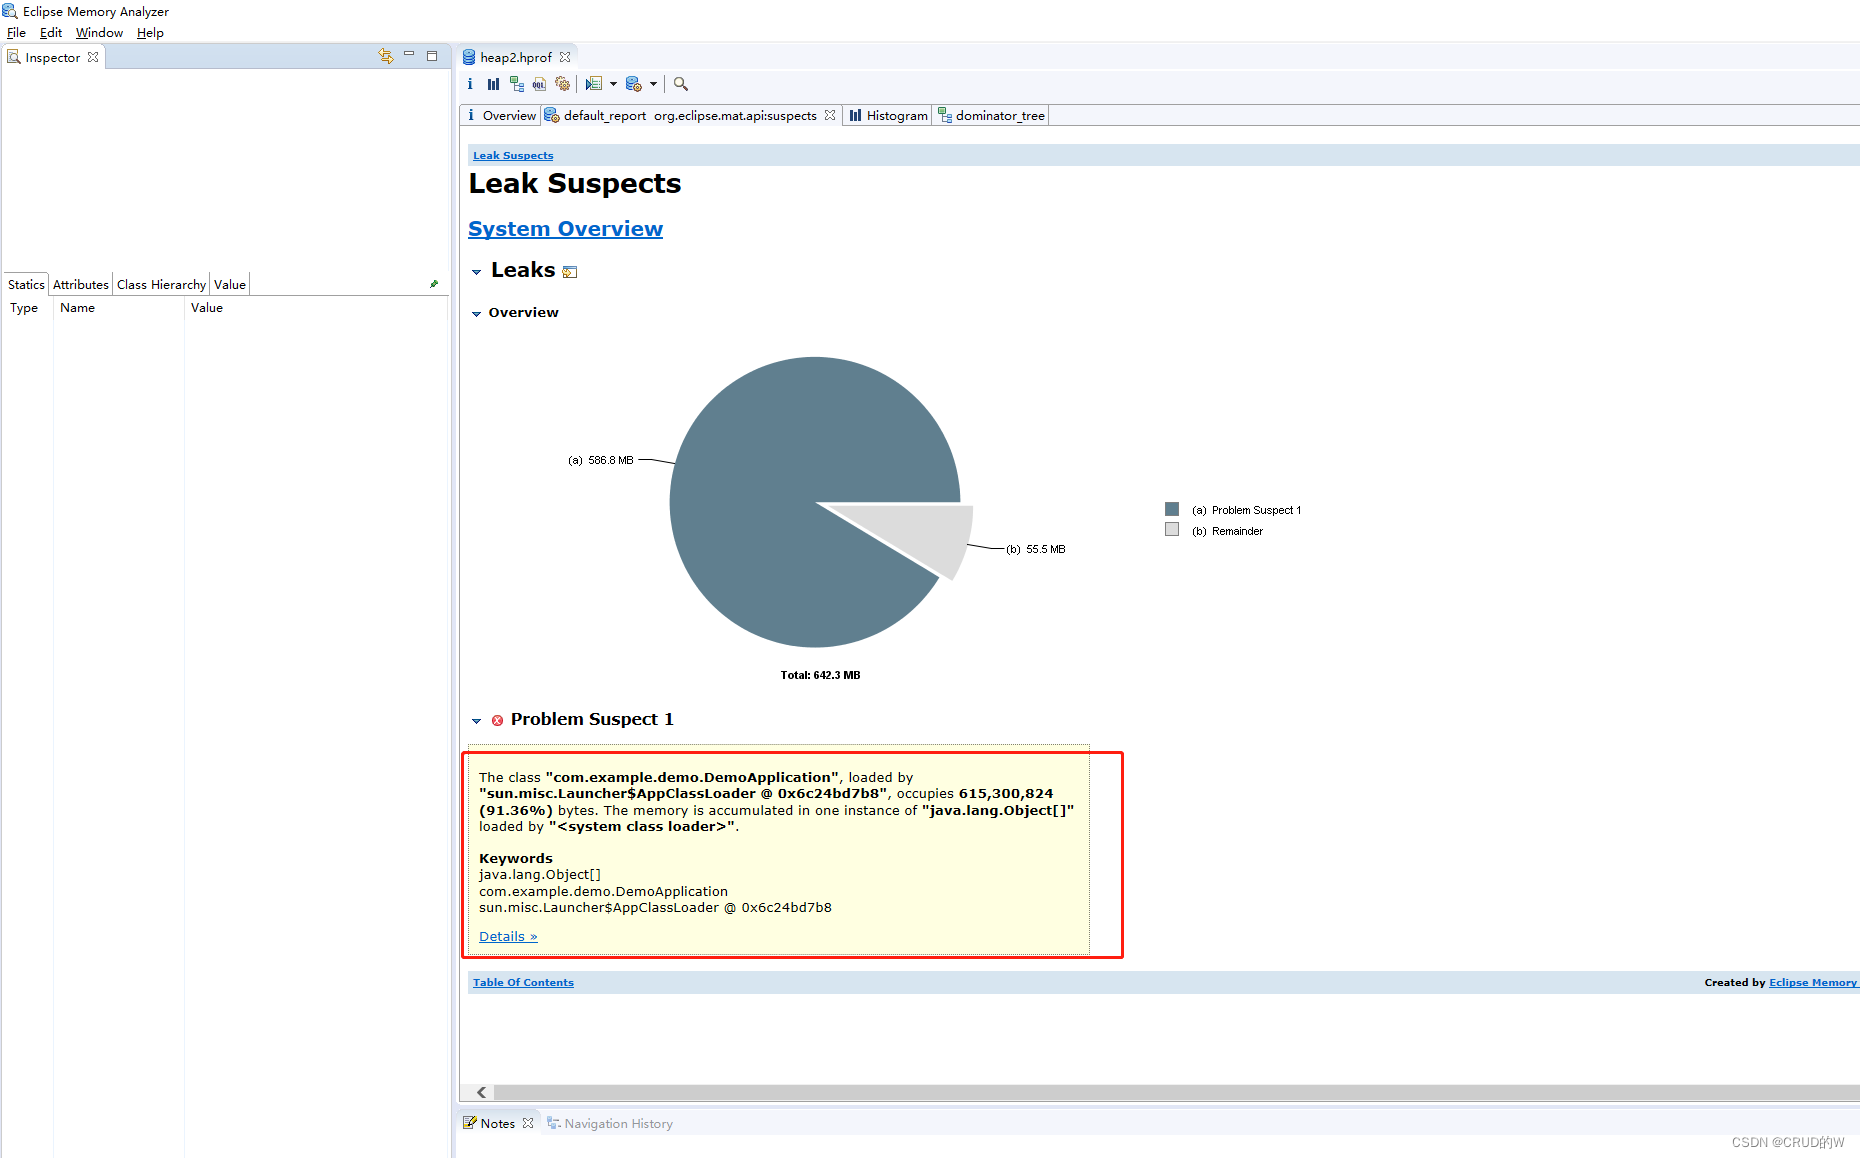
Task: Click the Remainder legend swatch
Action: point(1172,530)
